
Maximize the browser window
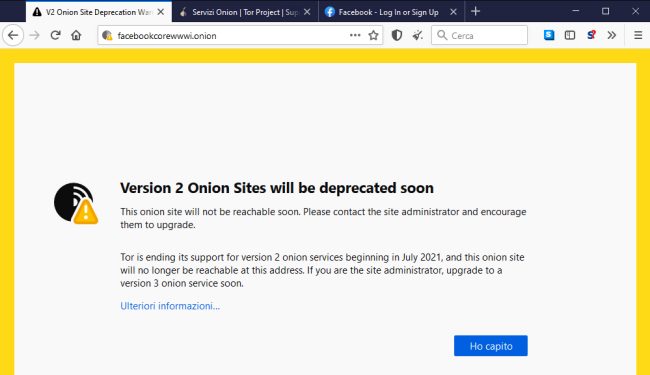[605, 11]
